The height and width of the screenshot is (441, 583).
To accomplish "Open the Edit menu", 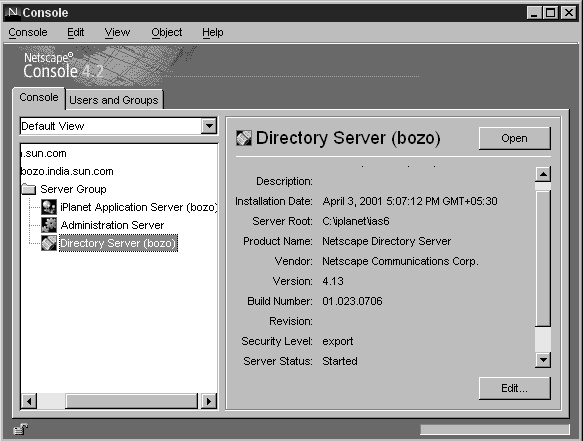I will click(75, 32).
